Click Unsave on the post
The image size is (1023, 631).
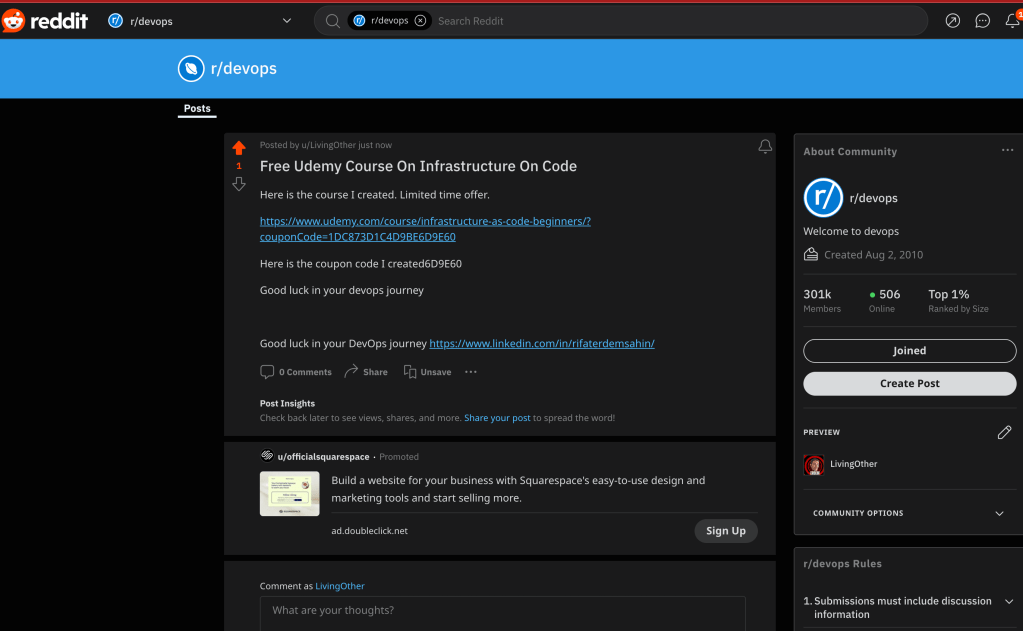427,372
